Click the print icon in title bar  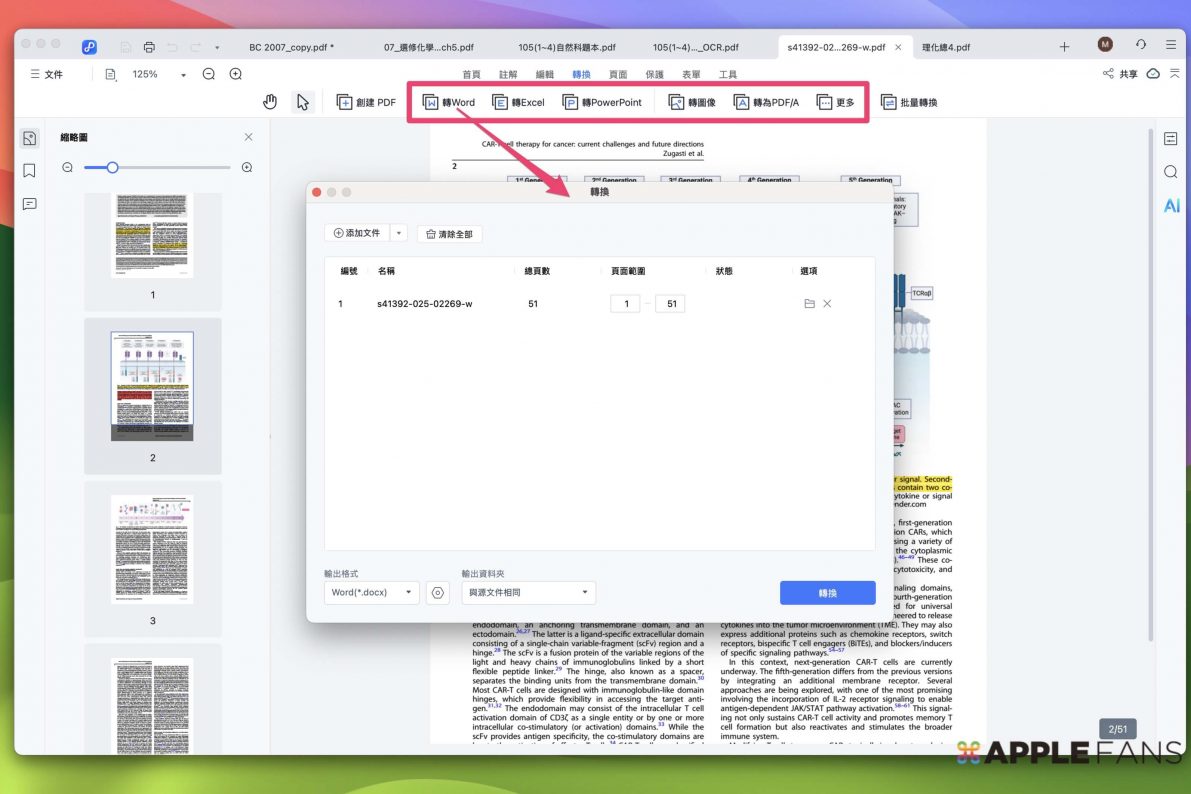149,47
